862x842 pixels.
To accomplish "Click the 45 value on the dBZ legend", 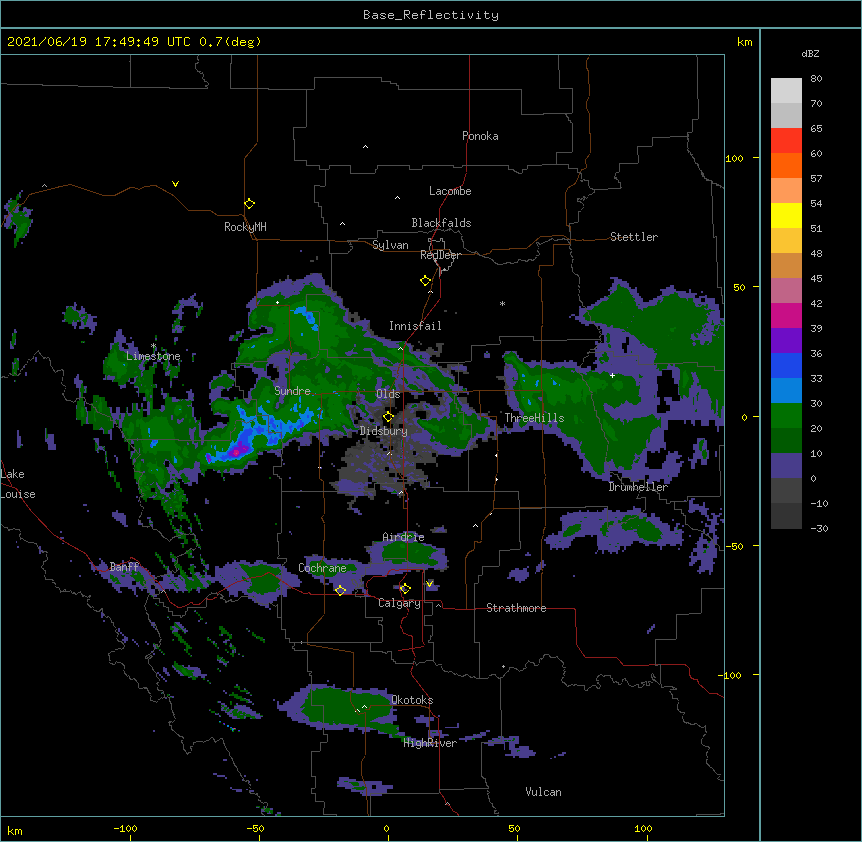I will (816, 279).
